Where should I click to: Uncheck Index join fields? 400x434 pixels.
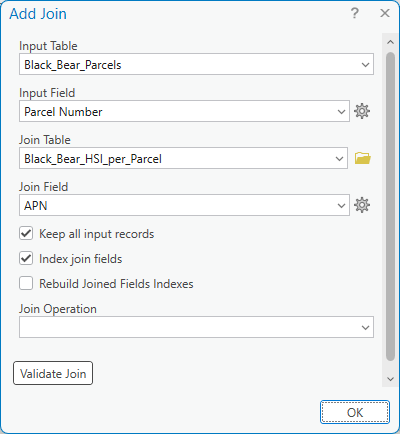[26, 259]
